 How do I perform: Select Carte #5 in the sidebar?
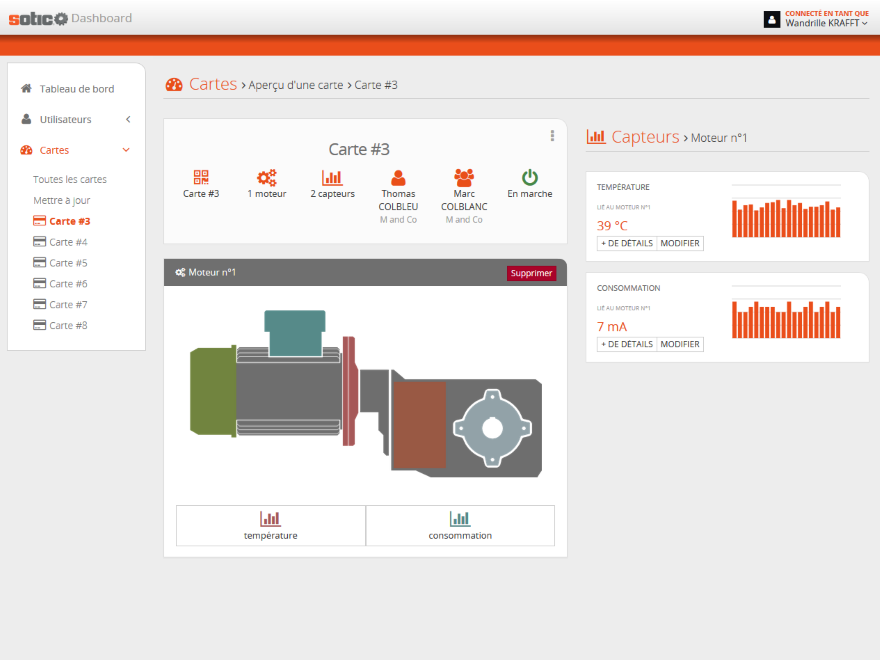click(x=61, y=263)
